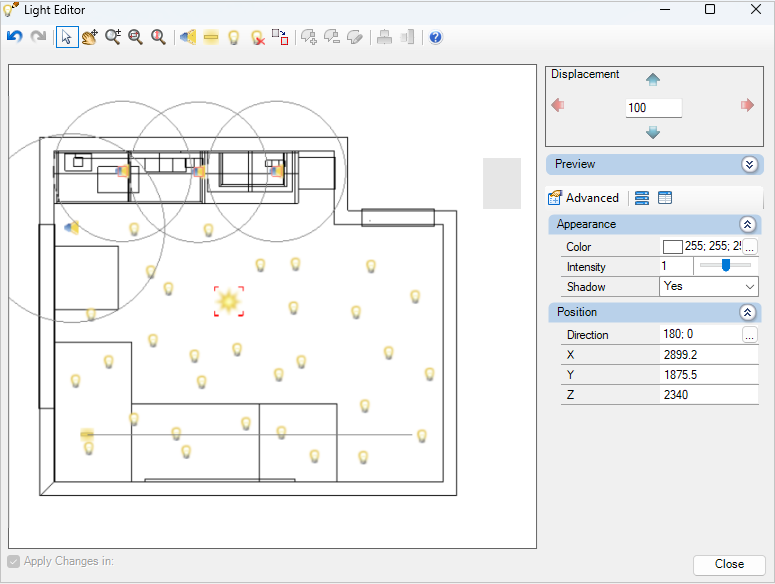Add a point light bulb

pos(234,37)
